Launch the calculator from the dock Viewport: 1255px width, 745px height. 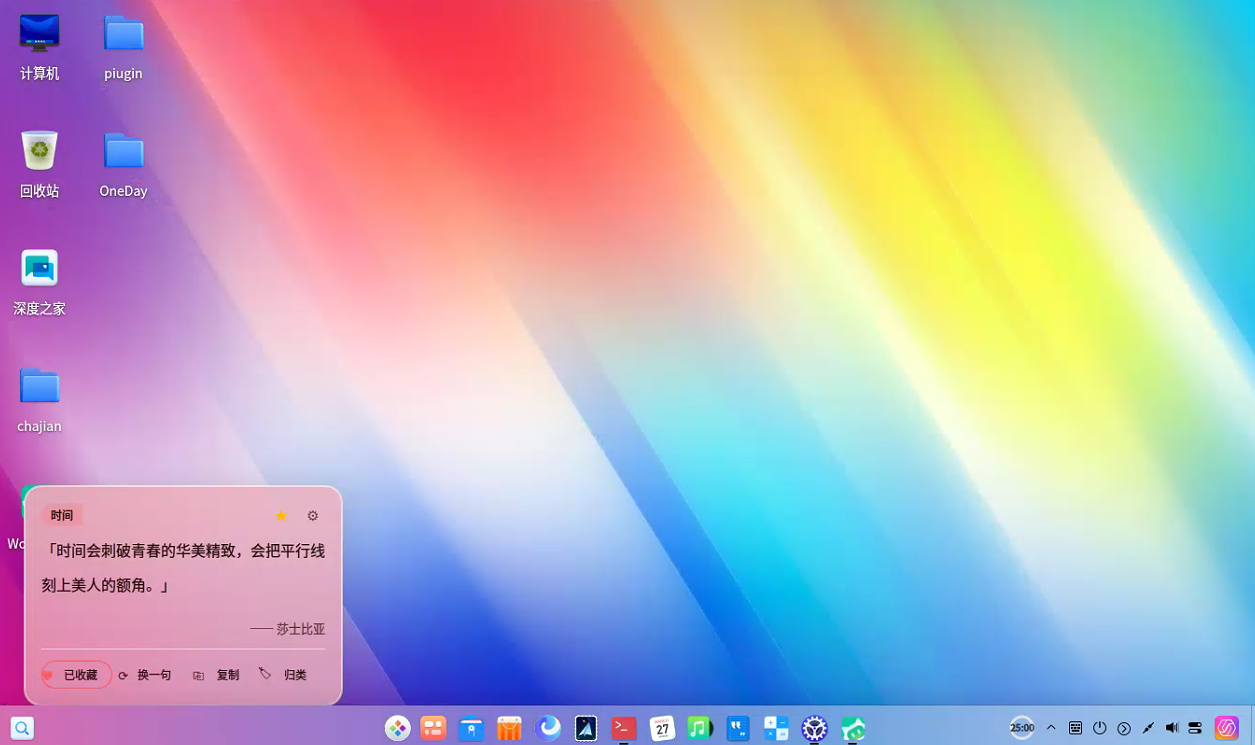[x=776, y=728]
